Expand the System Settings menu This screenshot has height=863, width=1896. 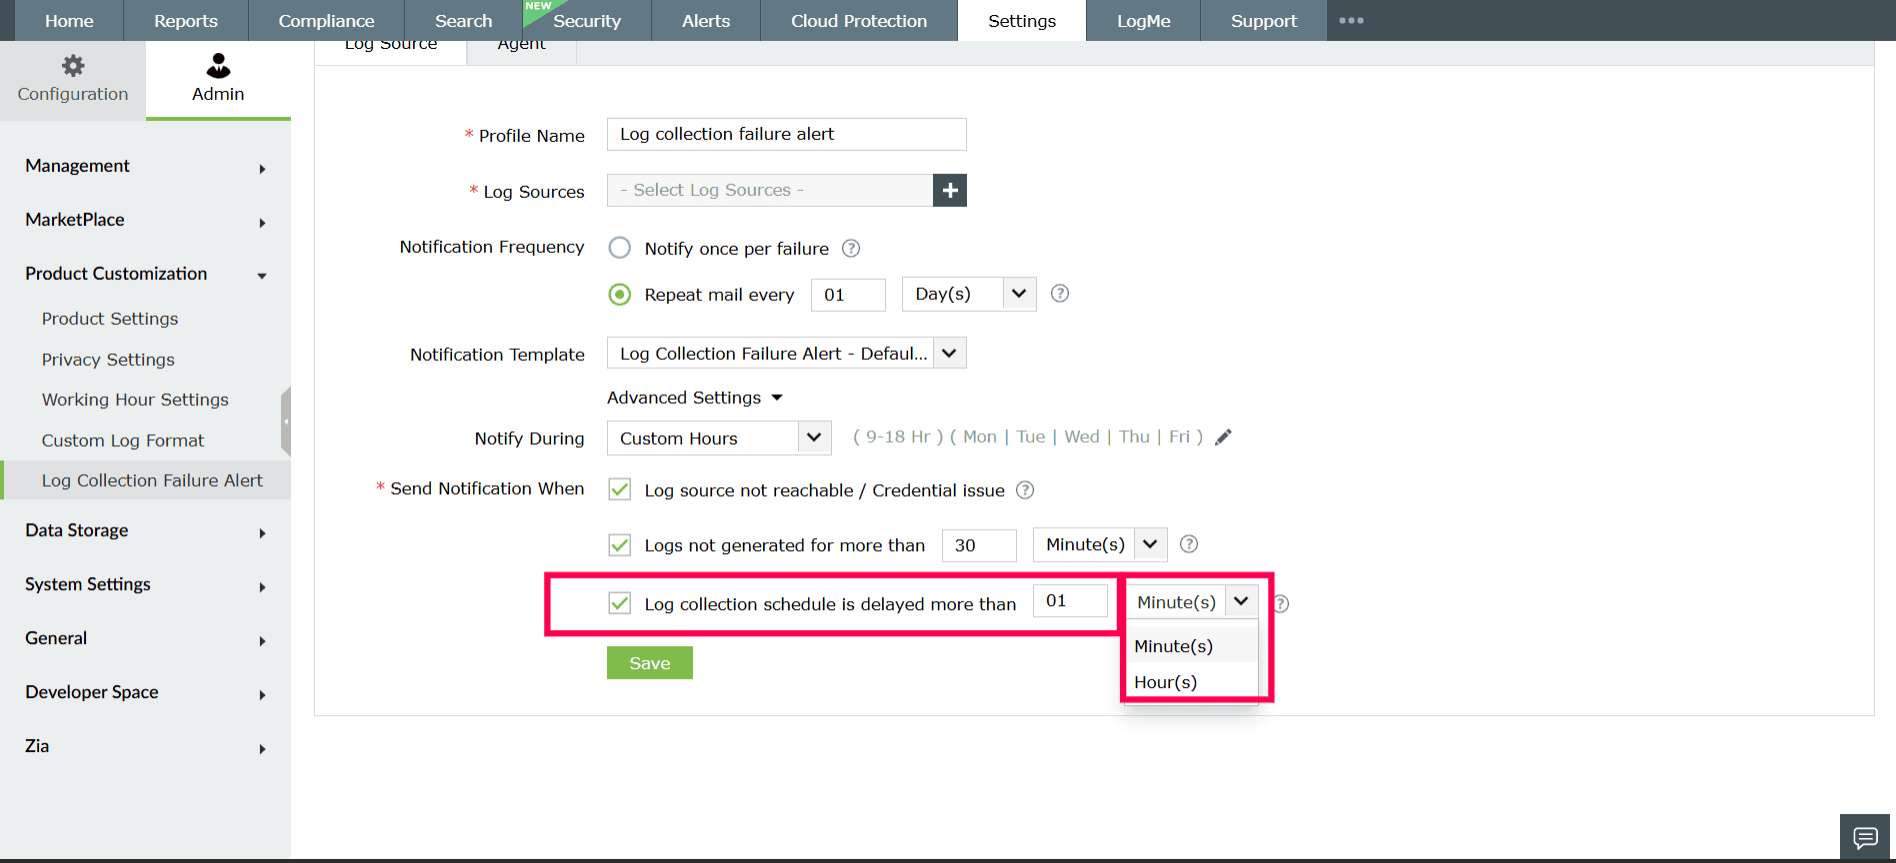pyautogui.click(x=146, y=584)
